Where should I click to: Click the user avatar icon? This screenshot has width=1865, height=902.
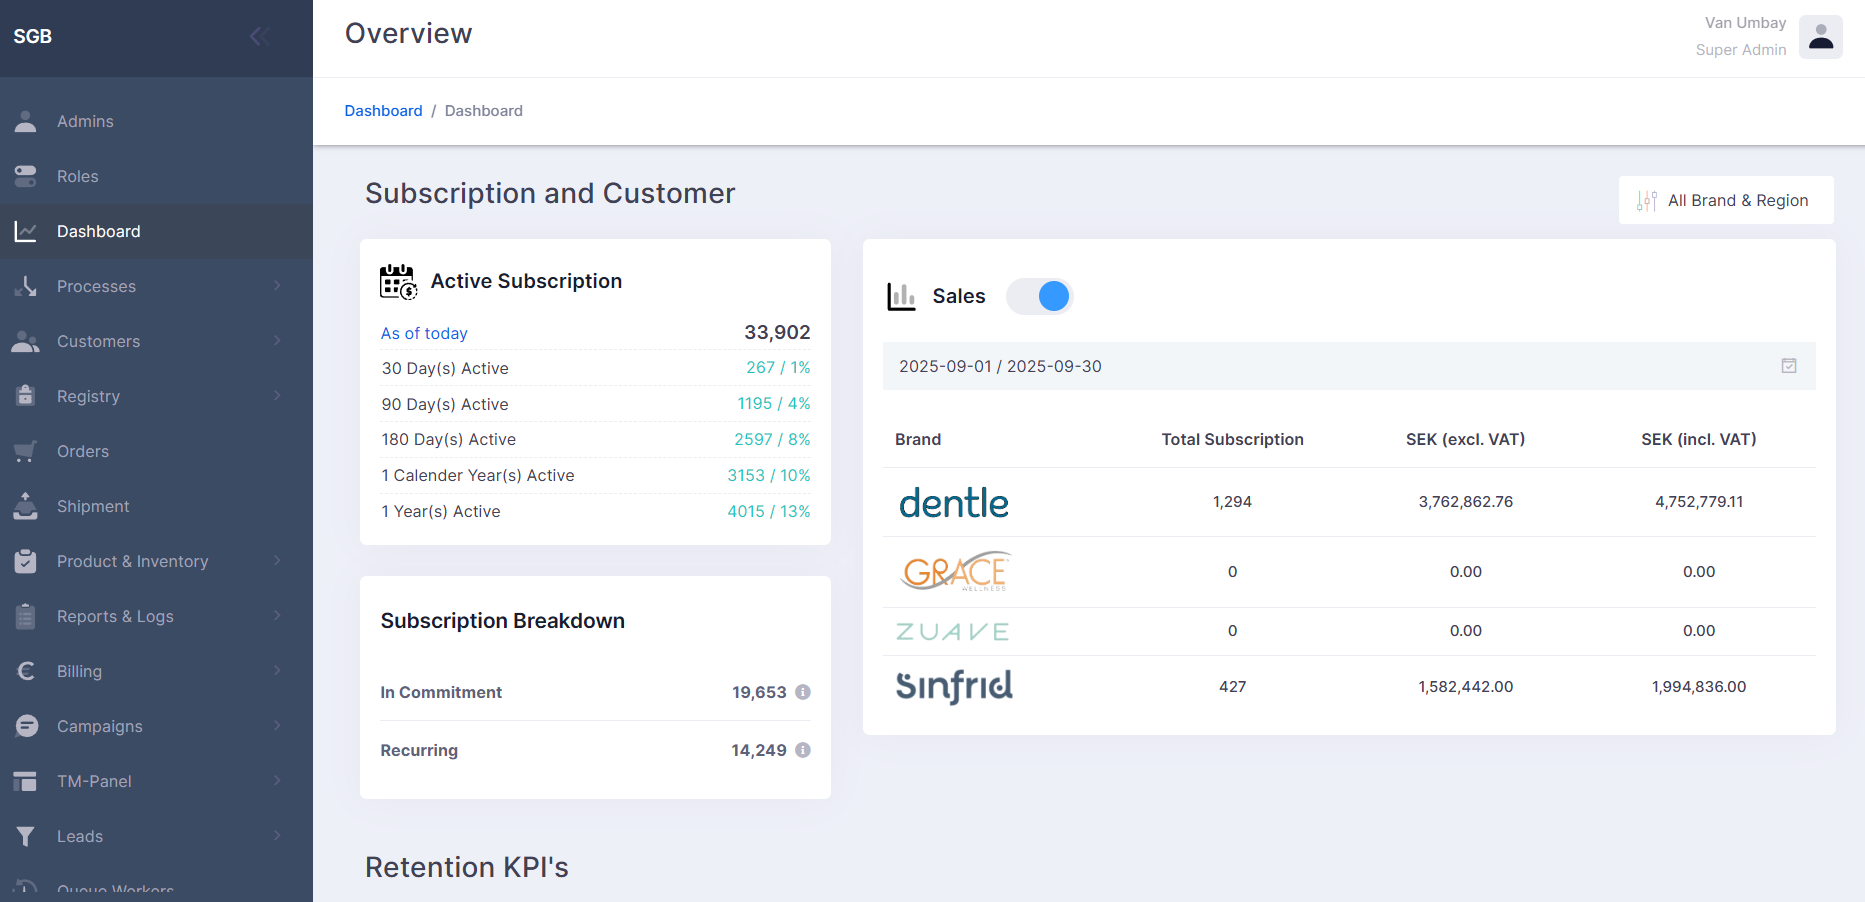click(x=1821, y=37)
